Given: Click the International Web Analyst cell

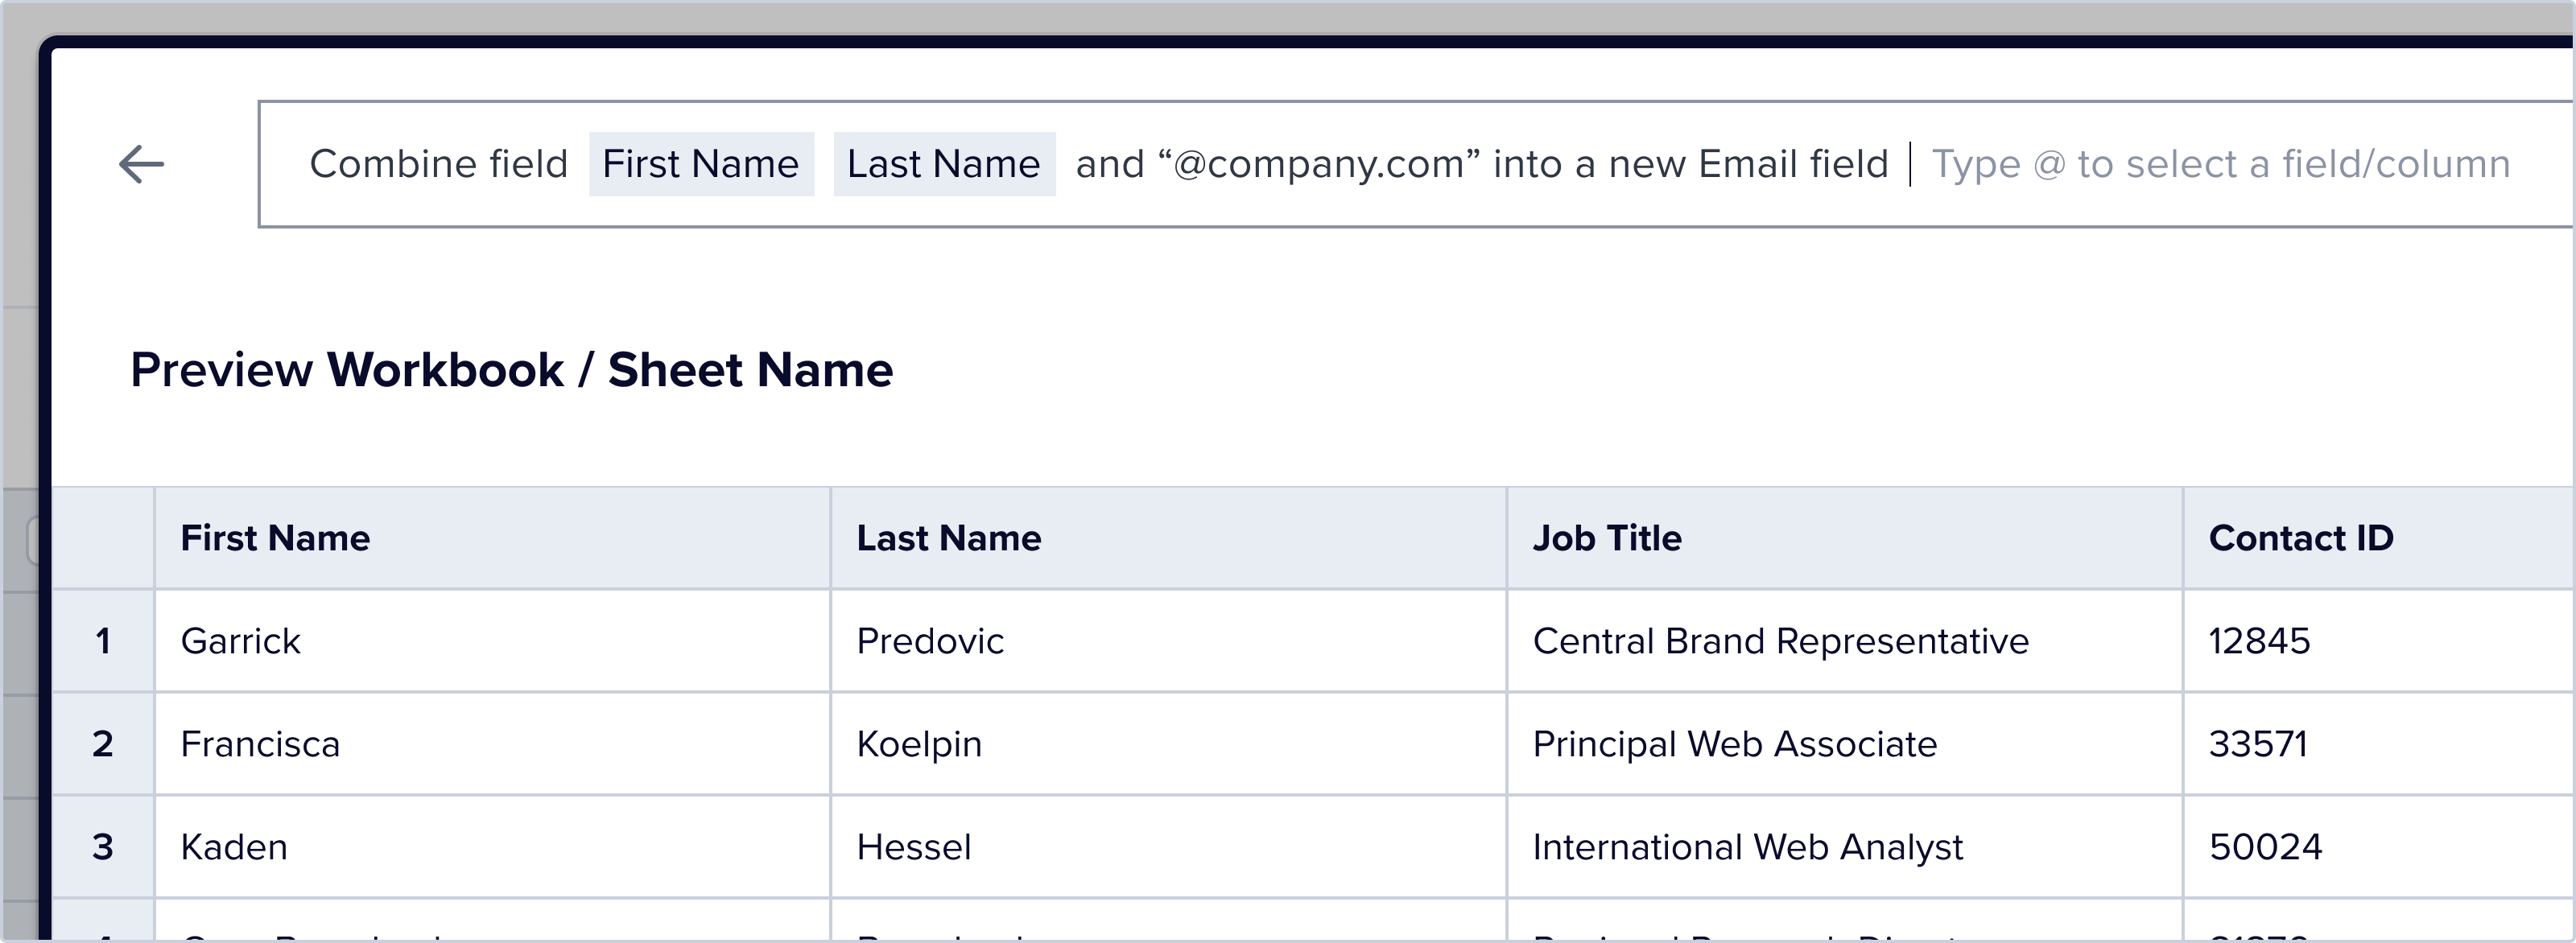Looking at the screenshot, I should pos(1747,847).
